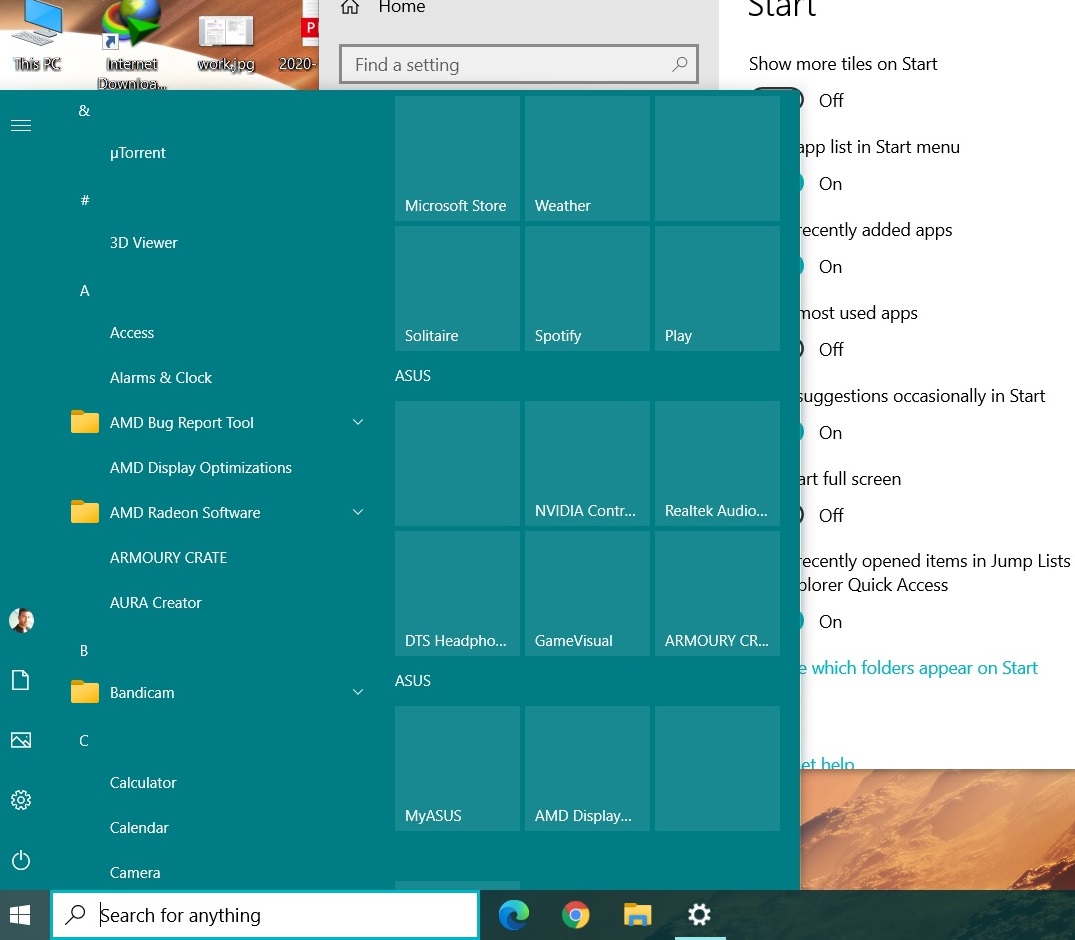Click the Search for anything taskbar box
Image resolution: width=1075 pixels, height=940 pixels.
(265, 915)
